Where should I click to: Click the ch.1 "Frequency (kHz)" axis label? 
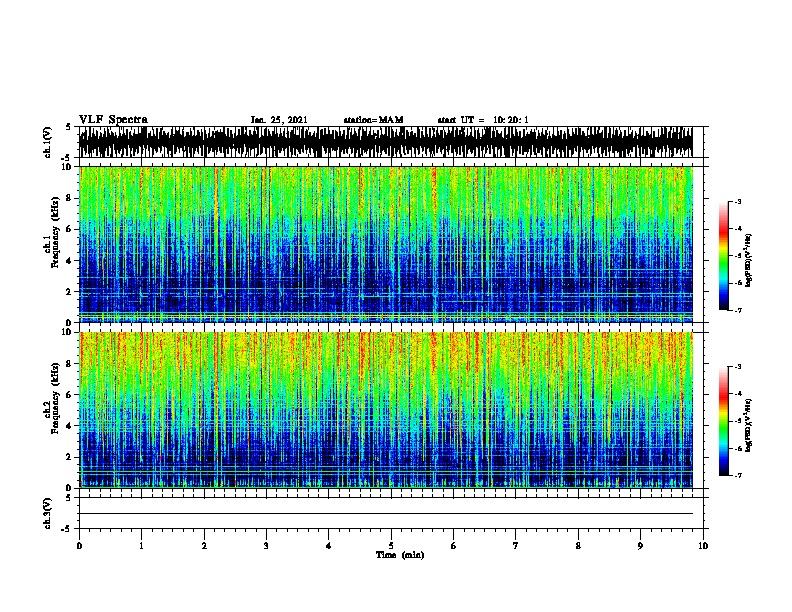pyautogui.click(x=55, y=232)
